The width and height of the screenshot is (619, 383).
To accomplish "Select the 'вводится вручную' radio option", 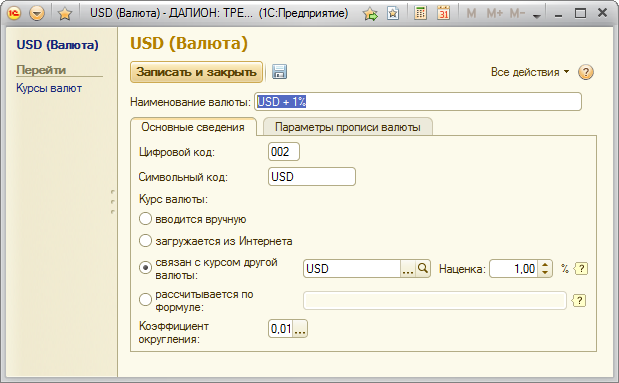I will click(145, 219).
